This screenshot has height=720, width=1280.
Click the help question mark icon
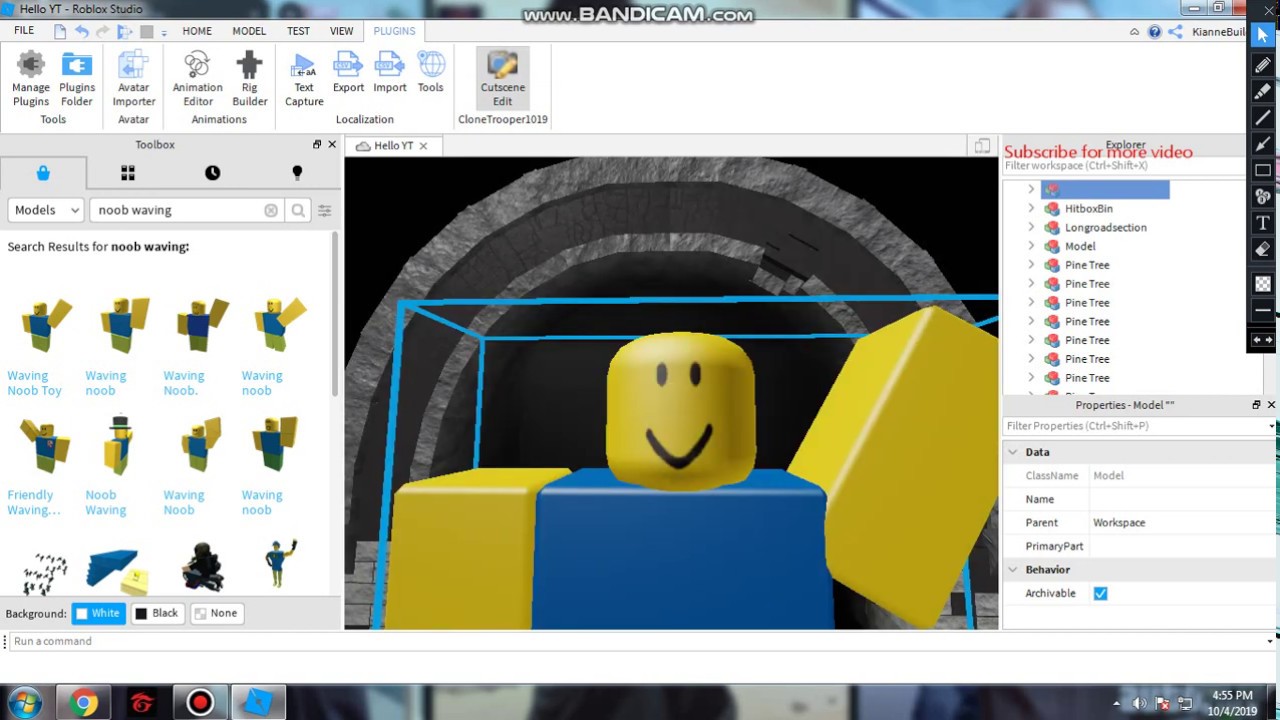tap(1155, 32)
